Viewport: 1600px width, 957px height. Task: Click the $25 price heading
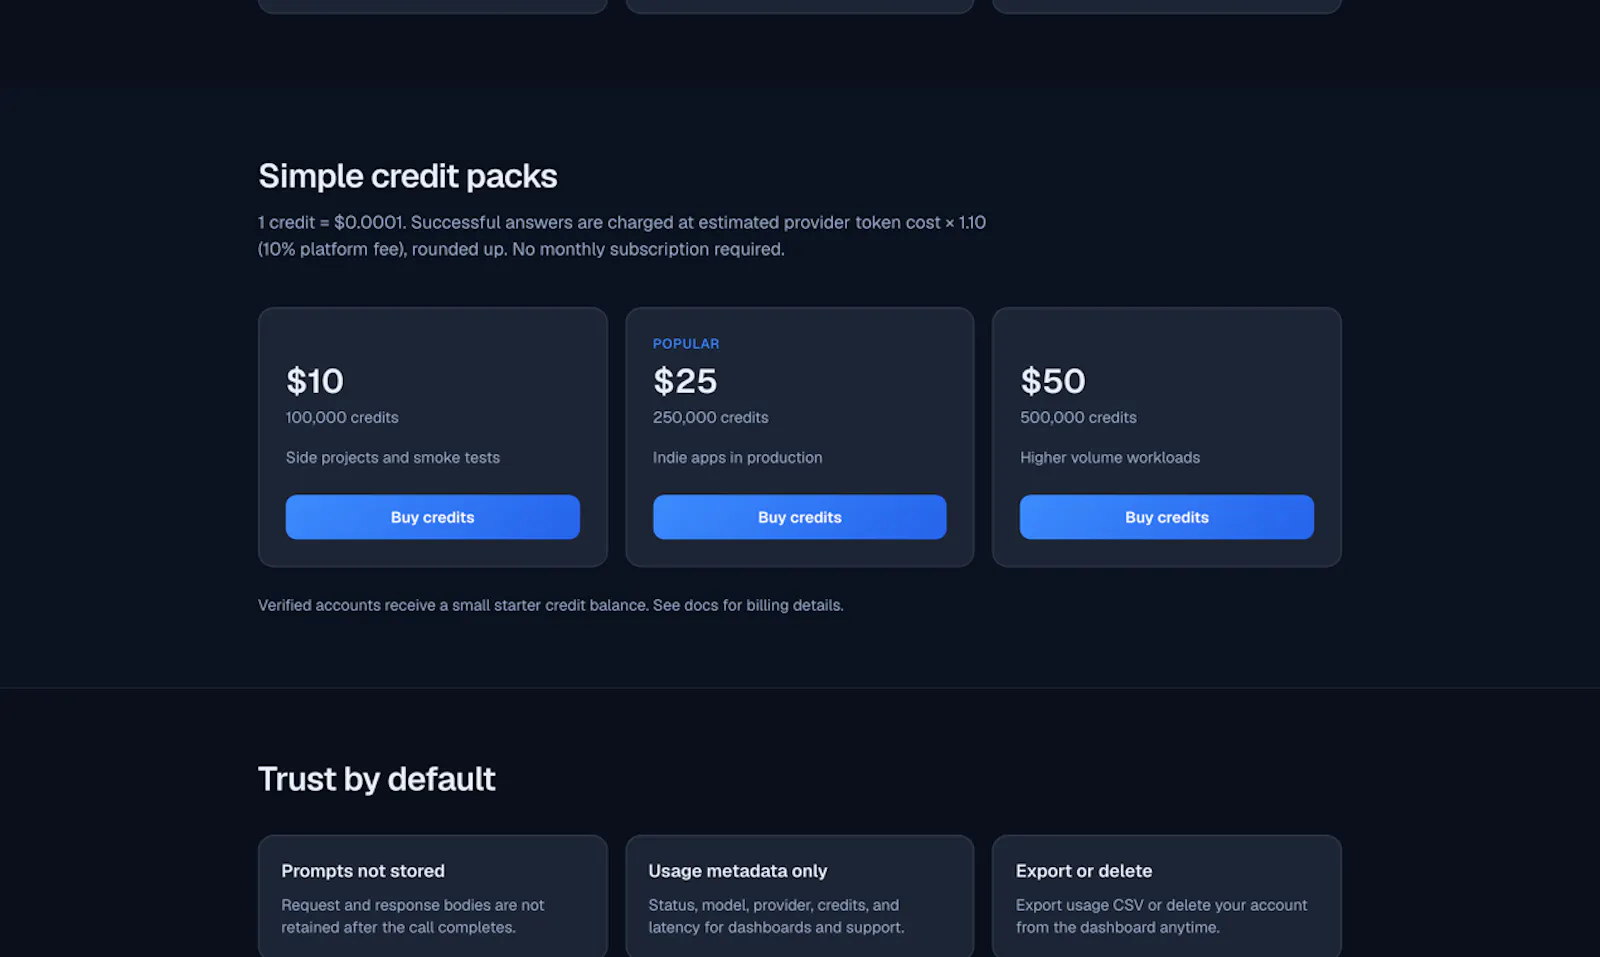point(685,381)
